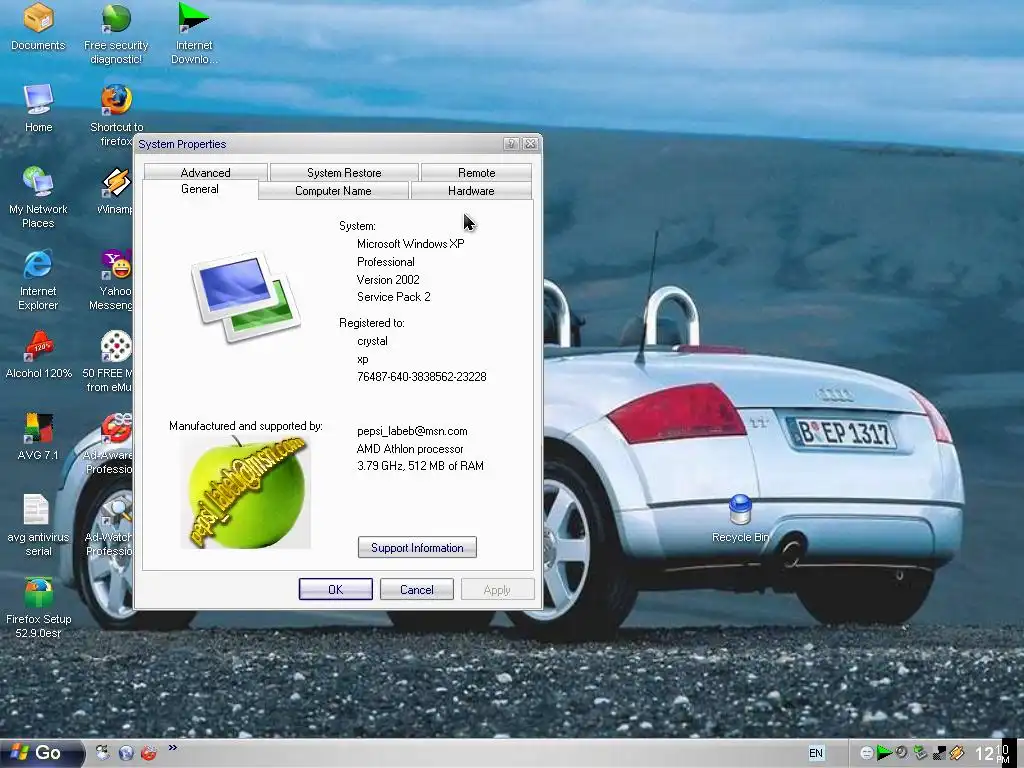Viewport: 1024px width, 768px height.
Task: Click product ID 76487-640-3838562-23228 text
Action: [422, 377]
